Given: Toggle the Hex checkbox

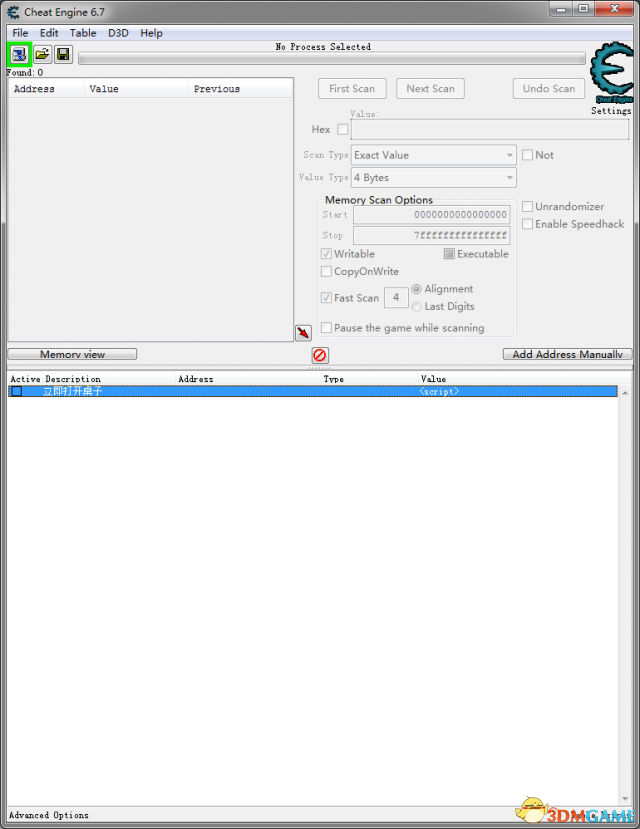Looking at the screenshot, I should coord(342,130).
